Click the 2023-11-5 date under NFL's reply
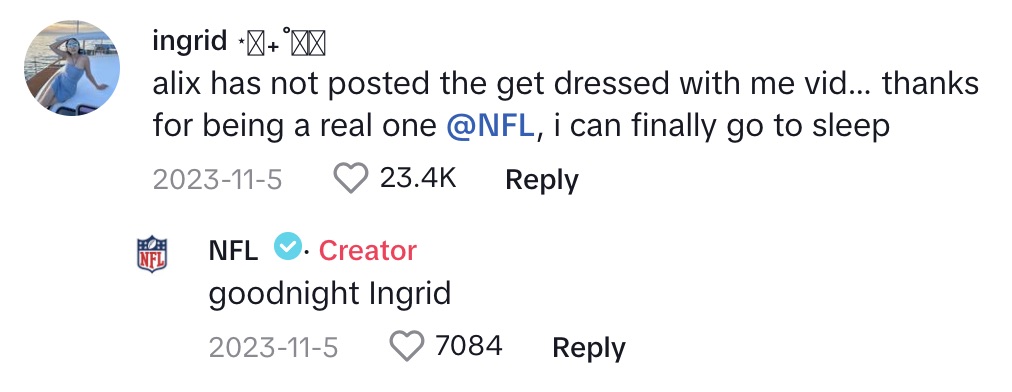Image resolution: width=1012 pixels, height=392 pixels. (274, 347)
